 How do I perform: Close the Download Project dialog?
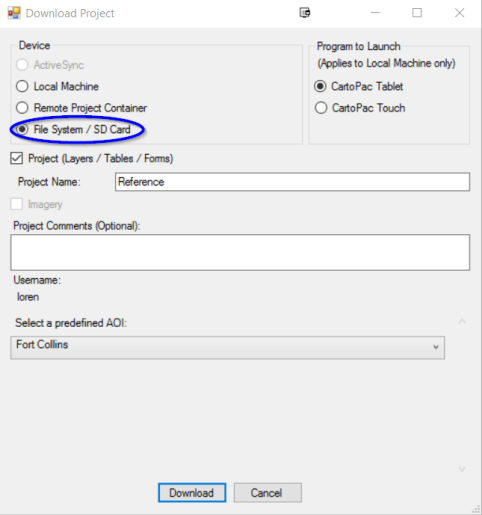pos(460,13)
